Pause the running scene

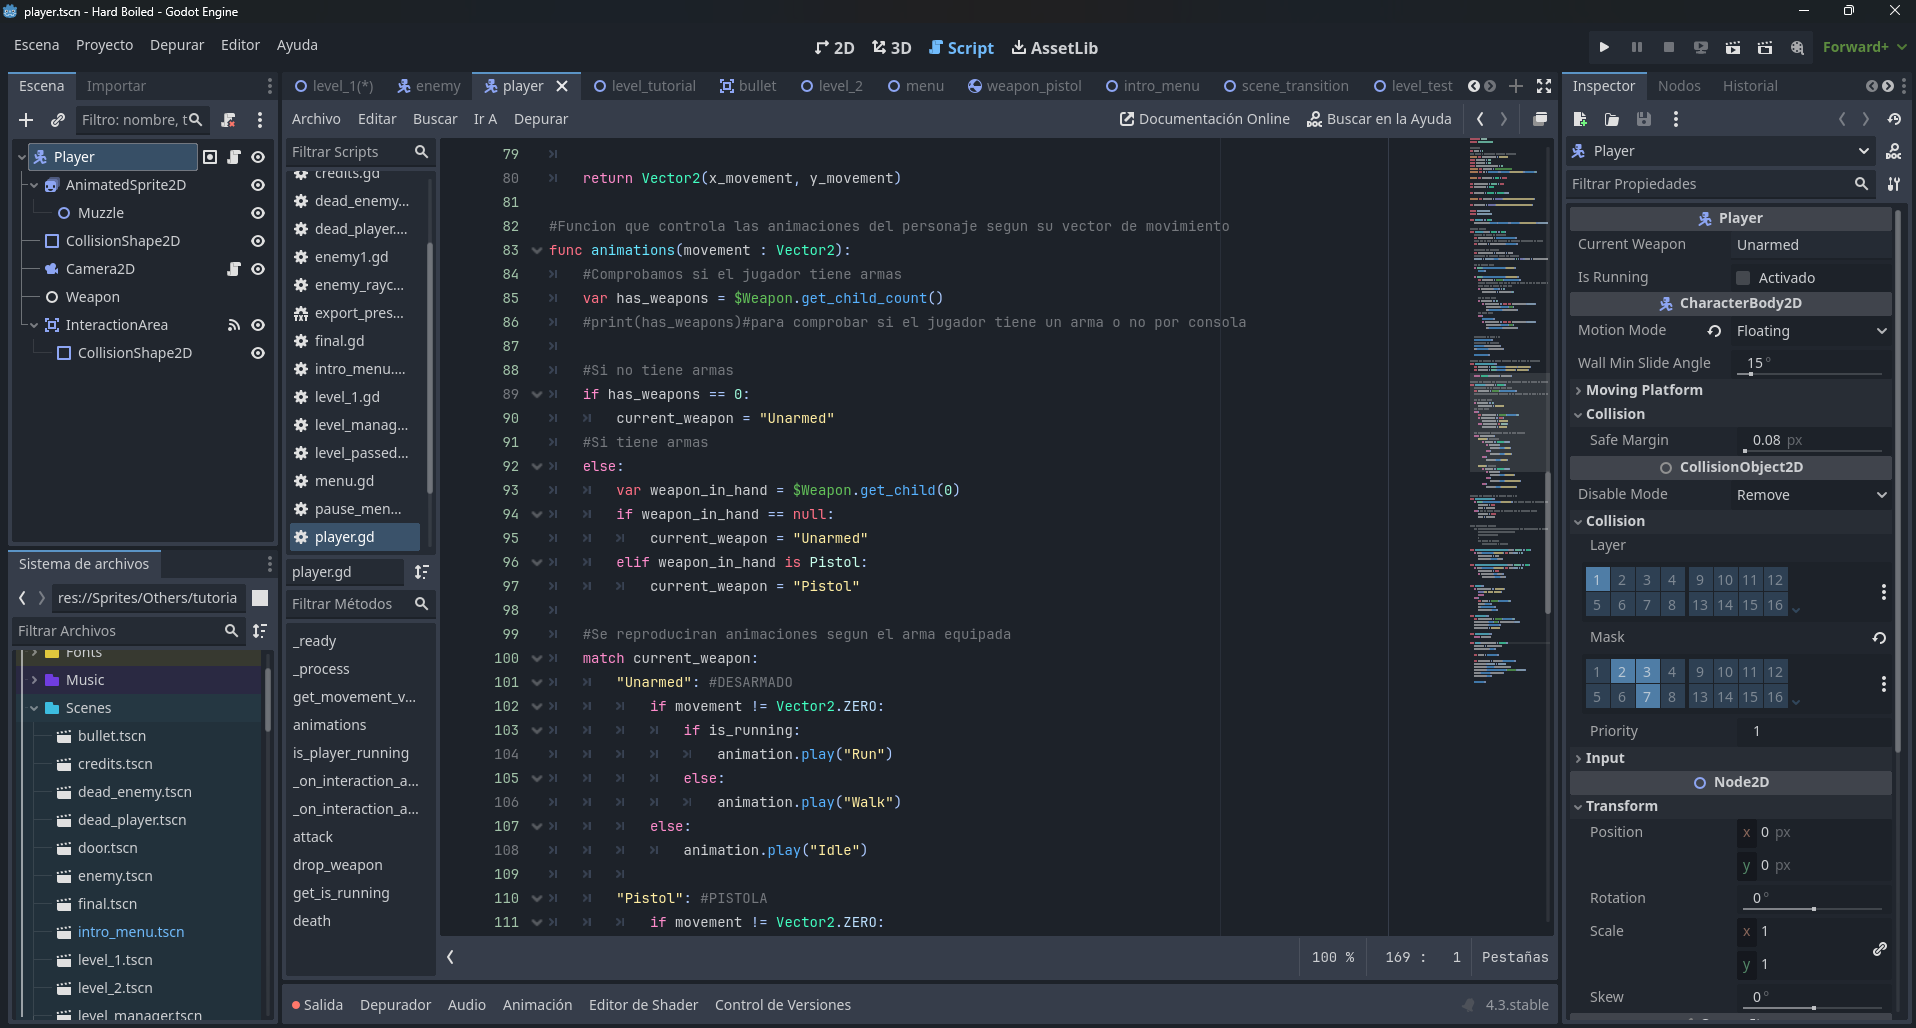point(1636,47)
